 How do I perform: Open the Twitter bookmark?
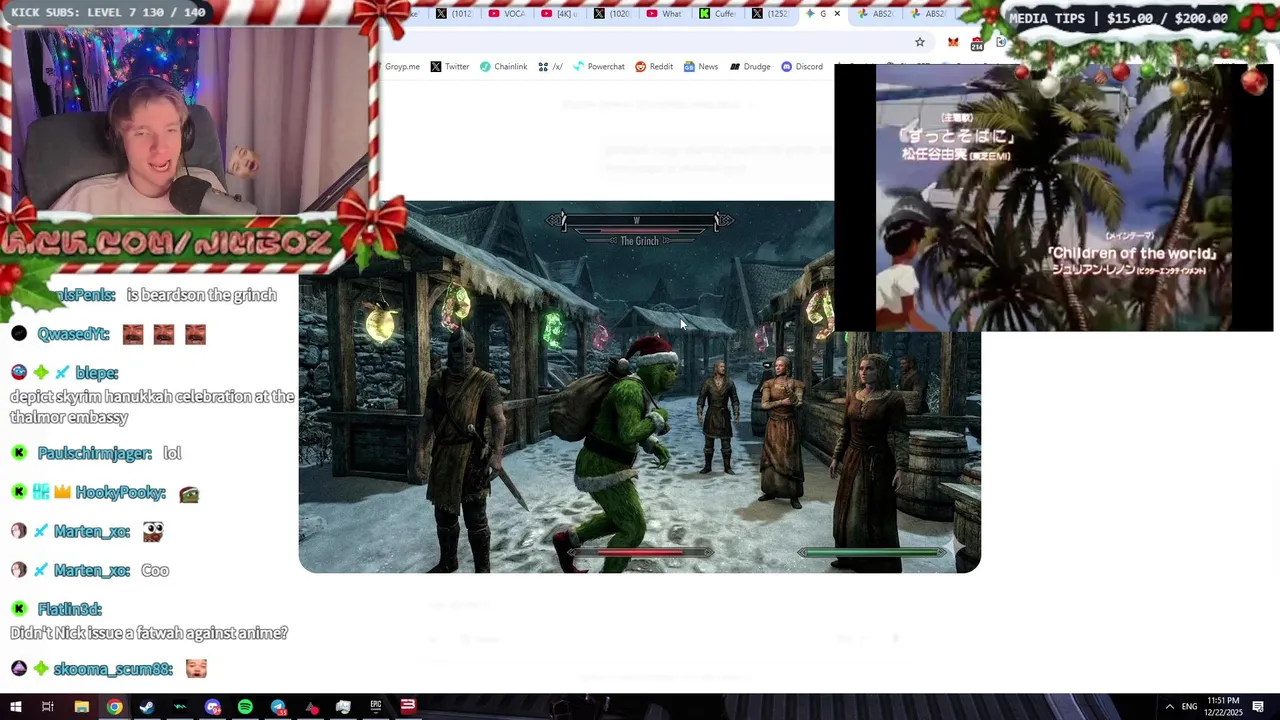(x=449, y=67)
